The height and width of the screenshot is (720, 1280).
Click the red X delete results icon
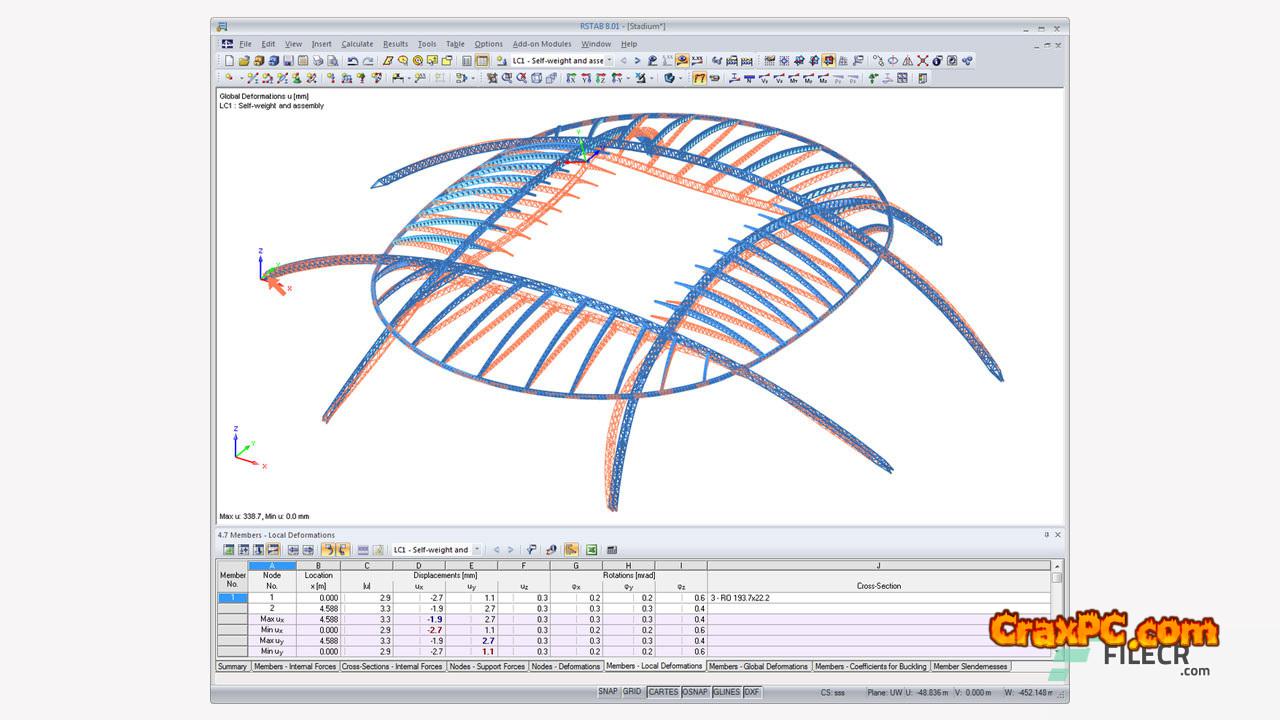(922, 61)
